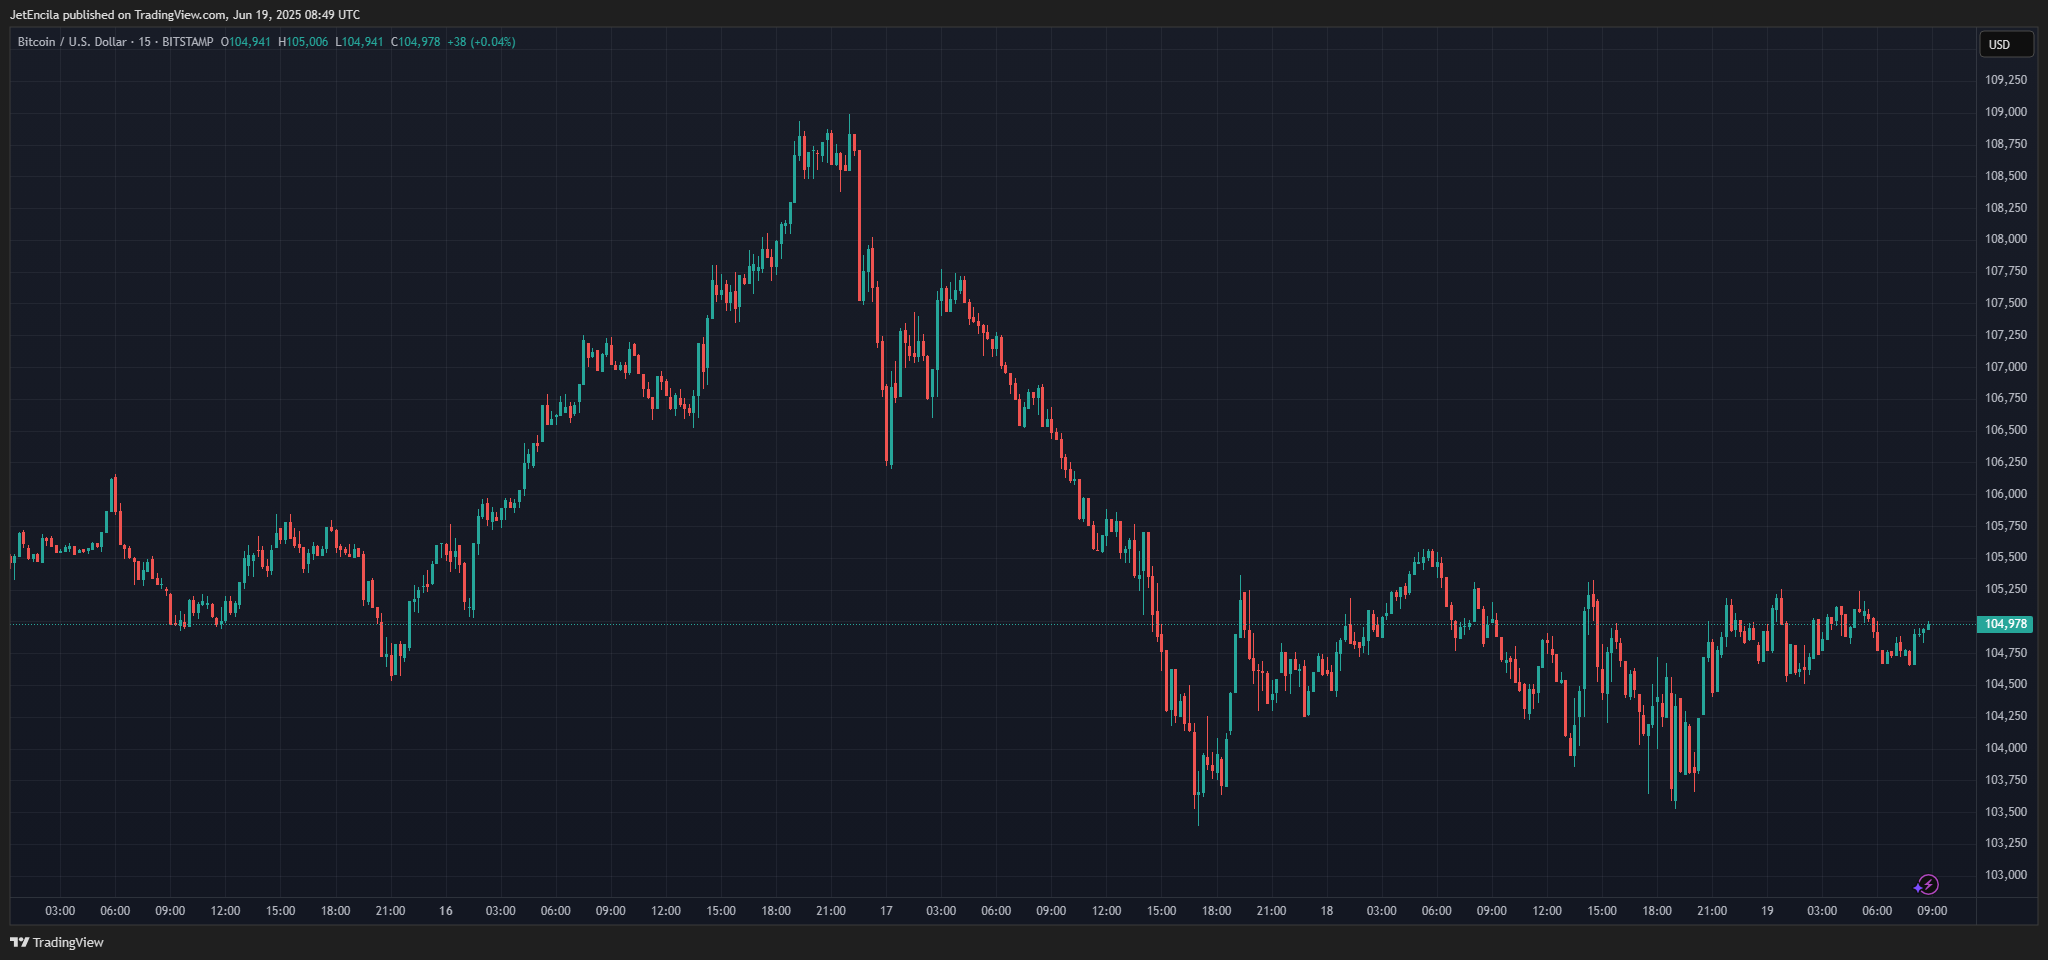Click the BITSTAMP exchange label

(x=188, y=42)
